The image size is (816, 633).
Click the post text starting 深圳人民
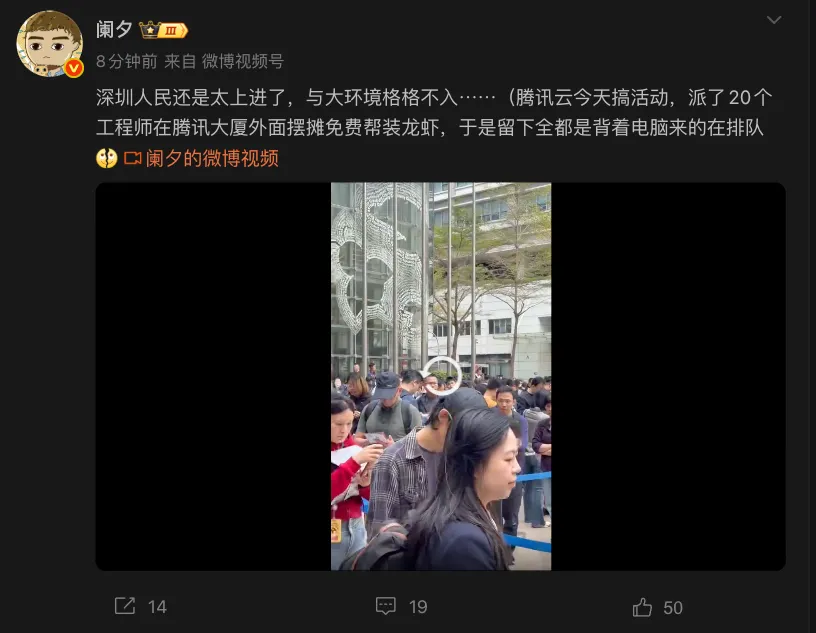tap(434, 112)
